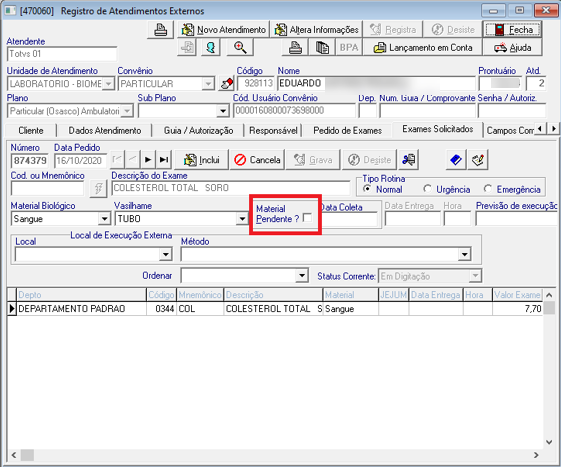Click Novo Atendimento button

point(224,29)
